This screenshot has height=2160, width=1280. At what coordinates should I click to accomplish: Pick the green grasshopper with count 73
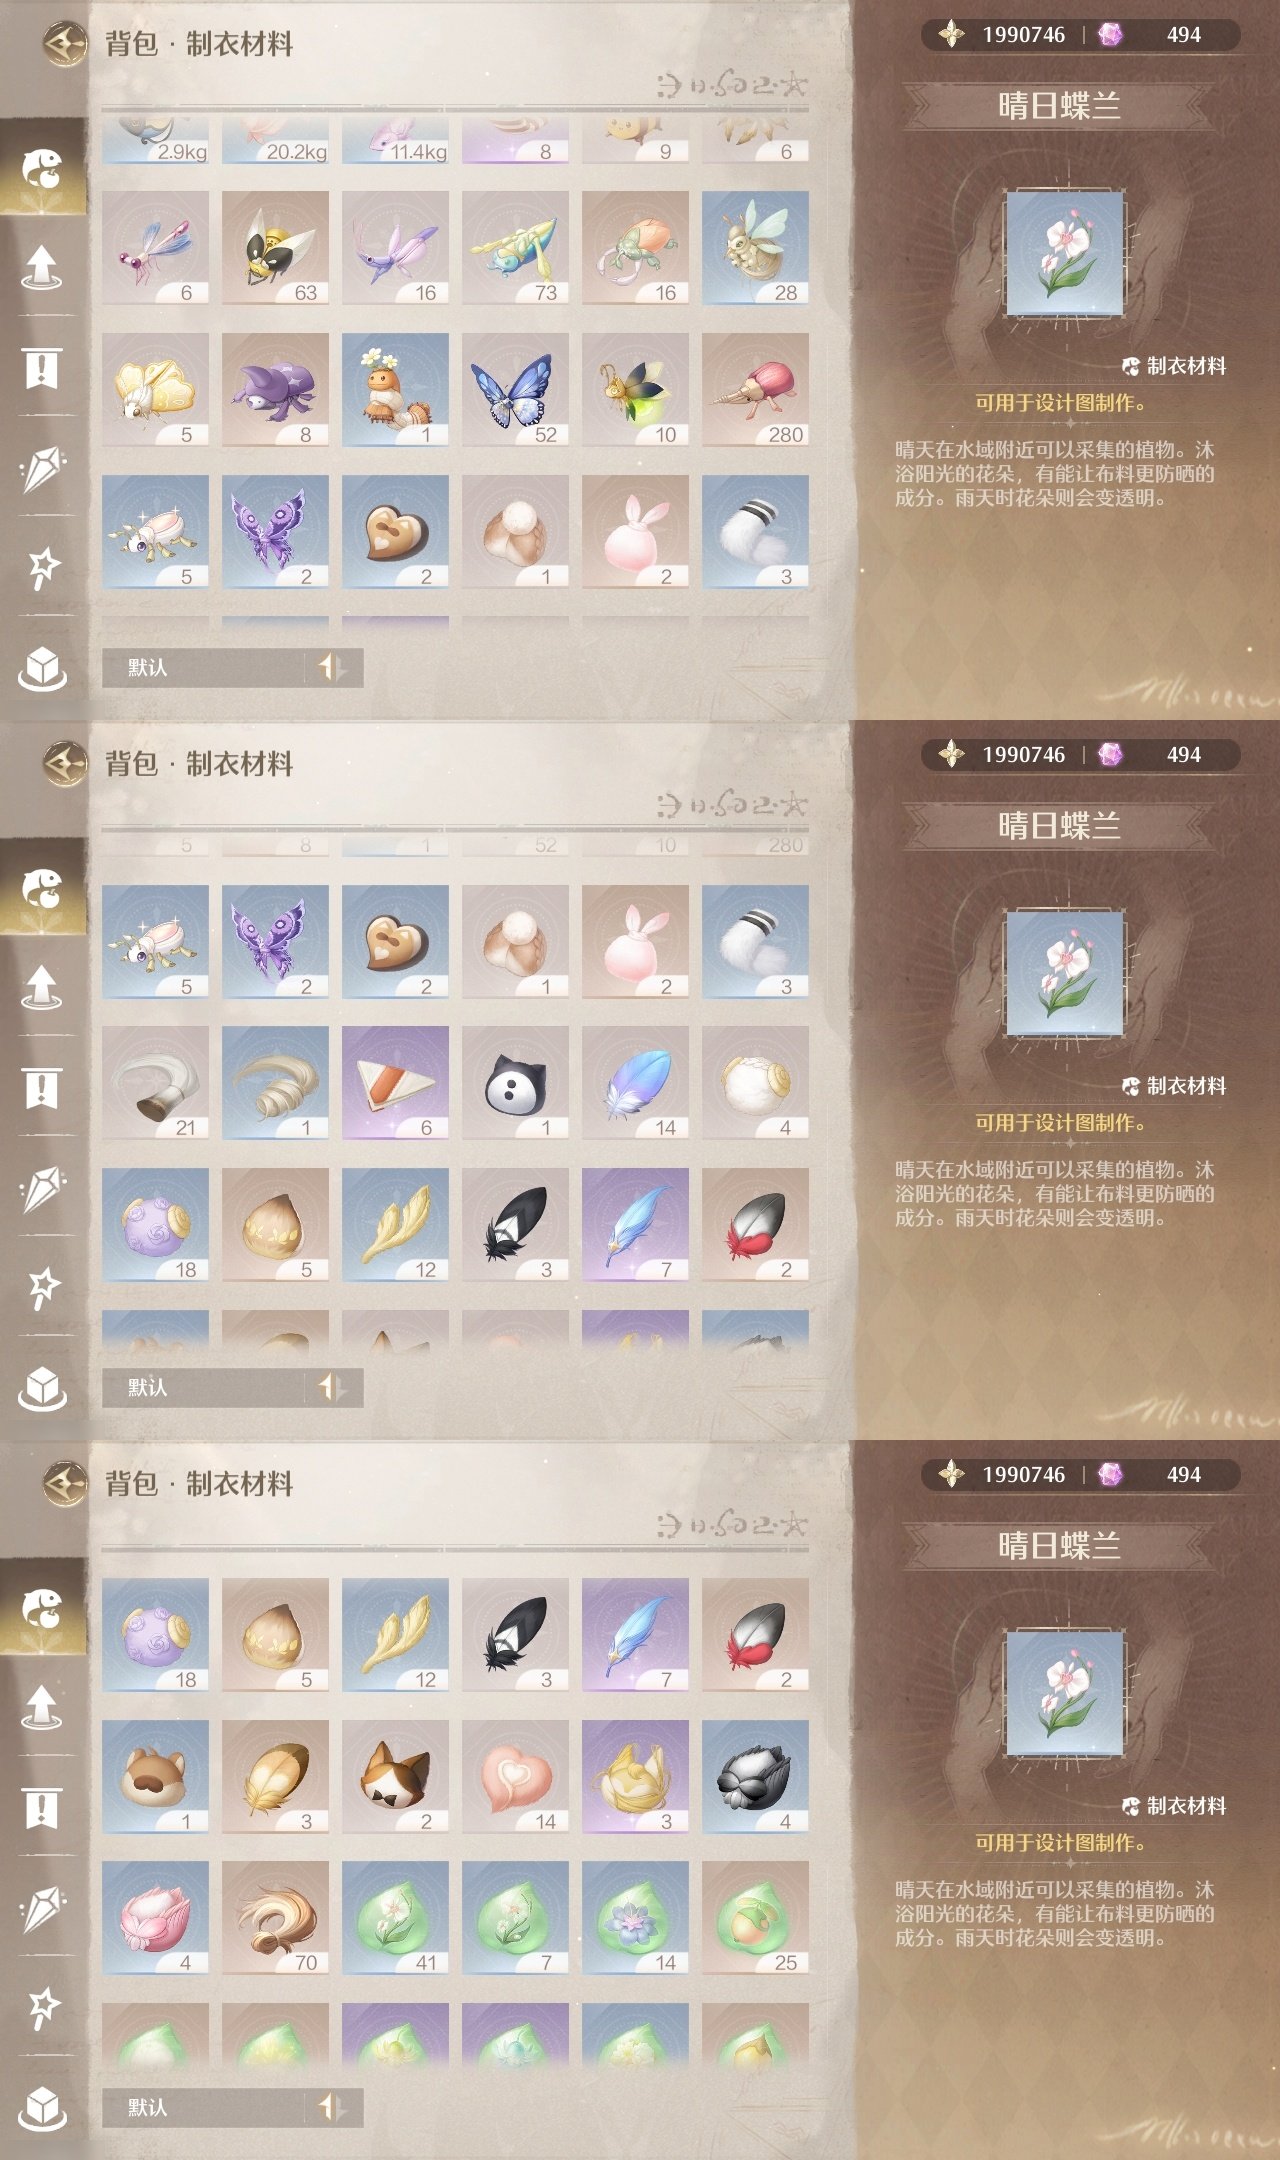[x=515, y=248]
